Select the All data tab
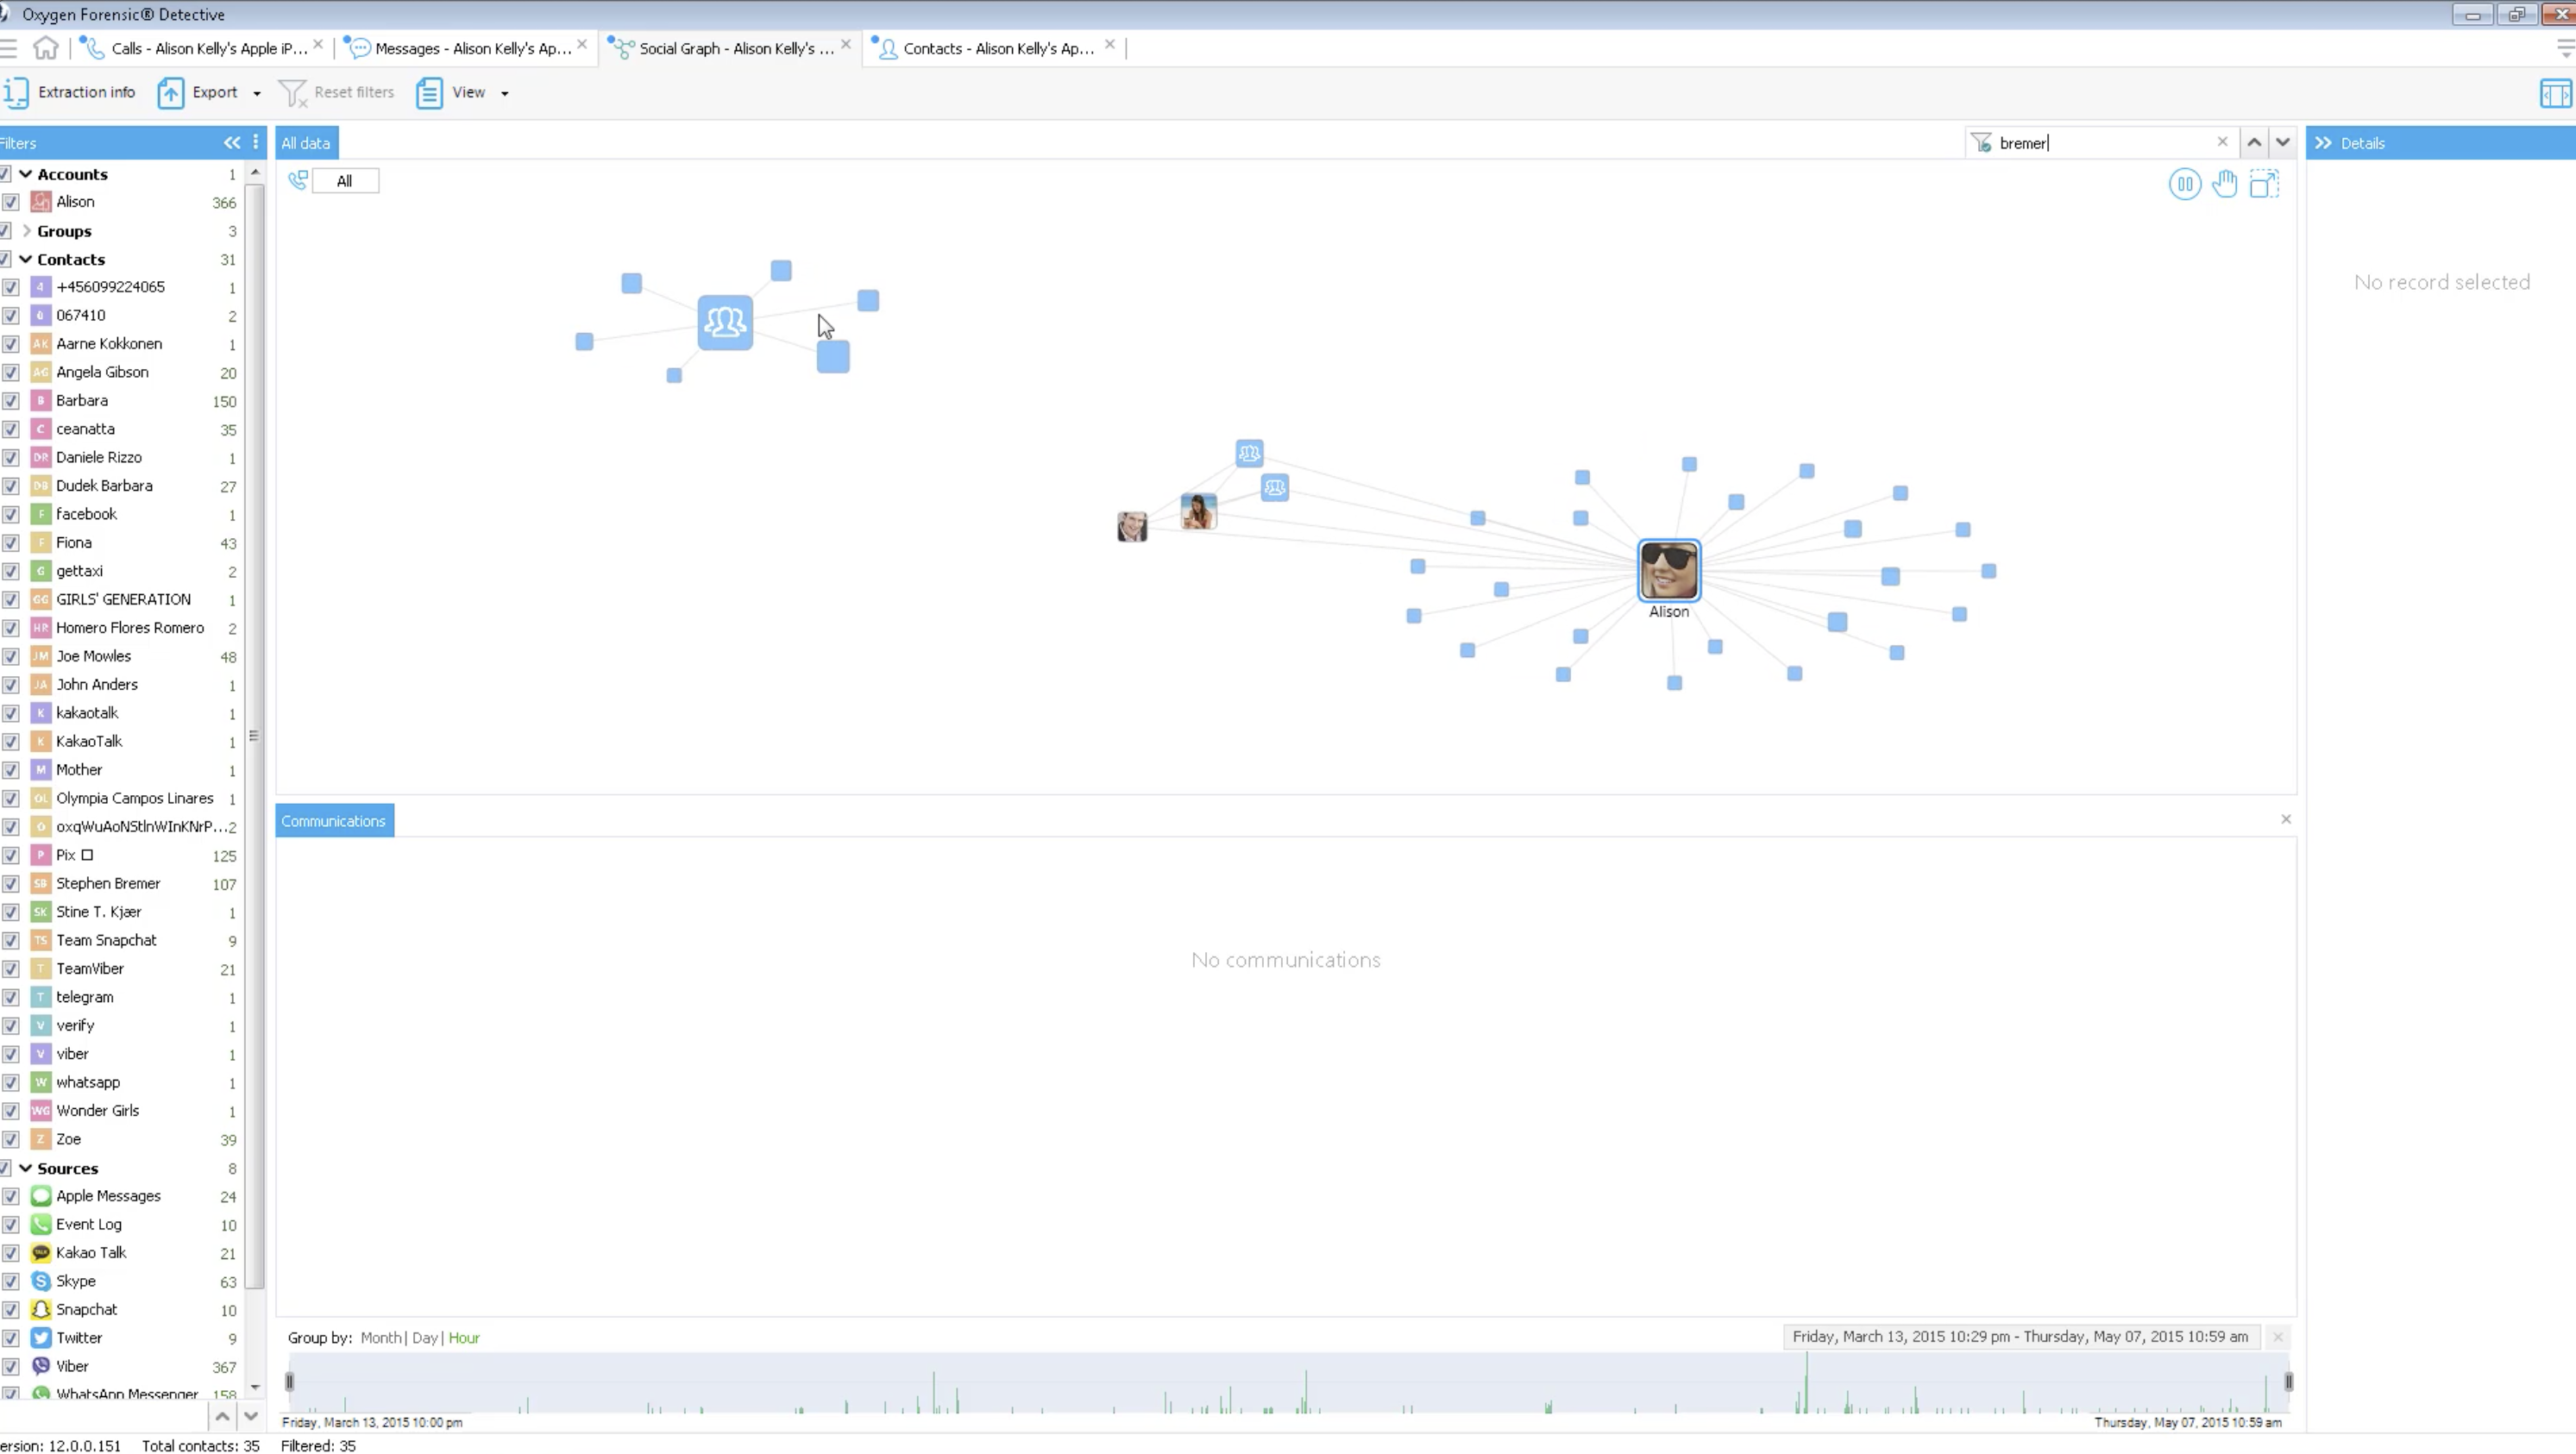This screenshot has height=1454, width=2576. pyautogui.click(x=306, y=143)
